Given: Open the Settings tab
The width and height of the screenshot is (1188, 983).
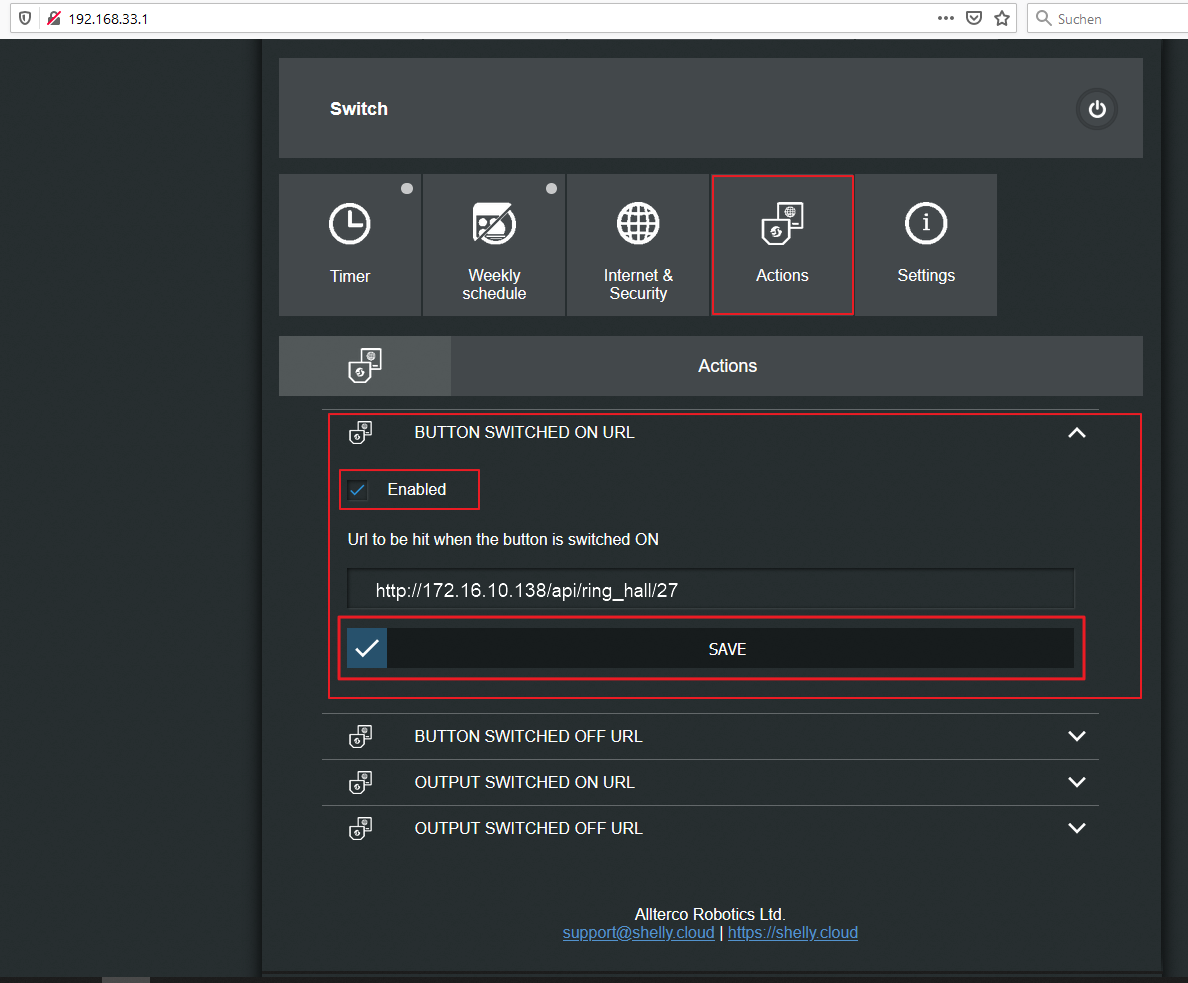Looking at the screenshot, I should (926, 245).
